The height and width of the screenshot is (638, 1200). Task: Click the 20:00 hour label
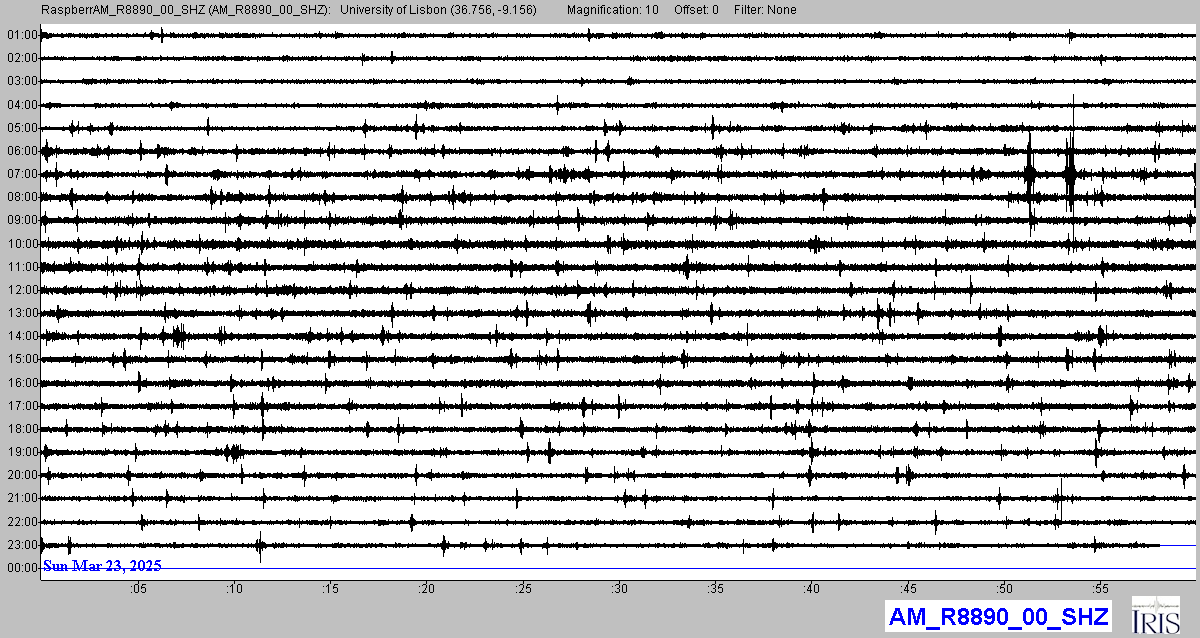tap(22, 475)
